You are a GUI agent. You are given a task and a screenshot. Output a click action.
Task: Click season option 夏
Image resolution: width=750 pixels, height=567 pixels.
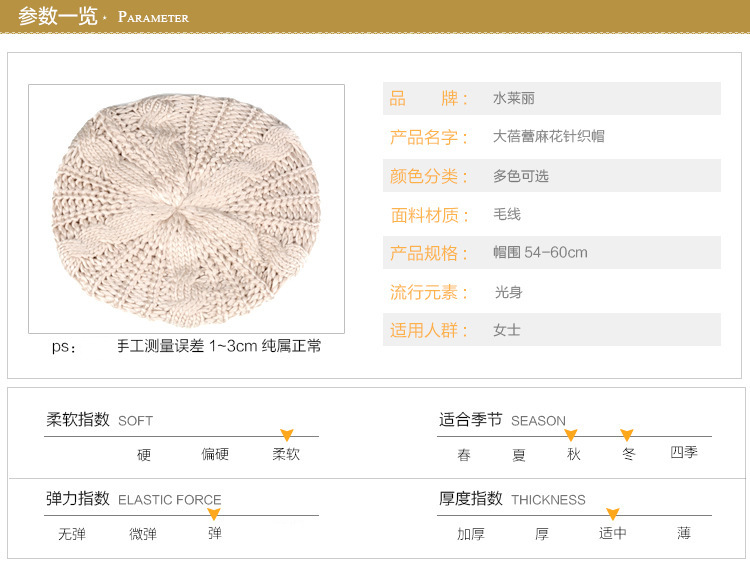point(519,454)
